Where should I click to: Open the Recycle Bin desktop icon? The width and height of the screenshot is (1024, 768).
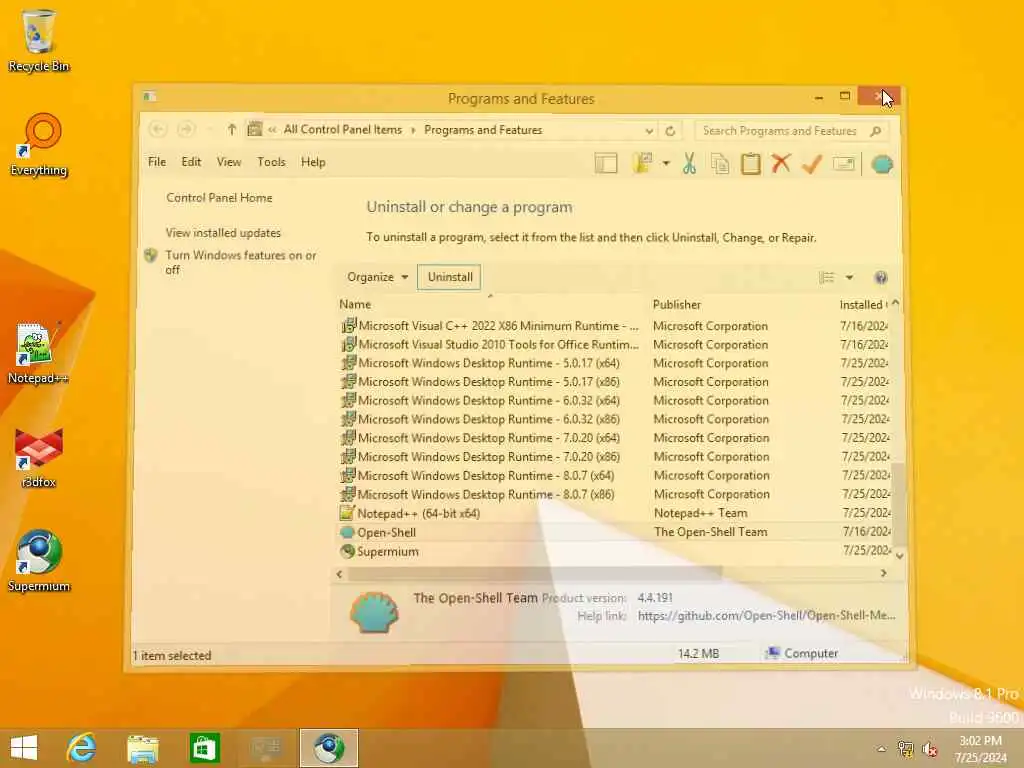click(39, 40)
